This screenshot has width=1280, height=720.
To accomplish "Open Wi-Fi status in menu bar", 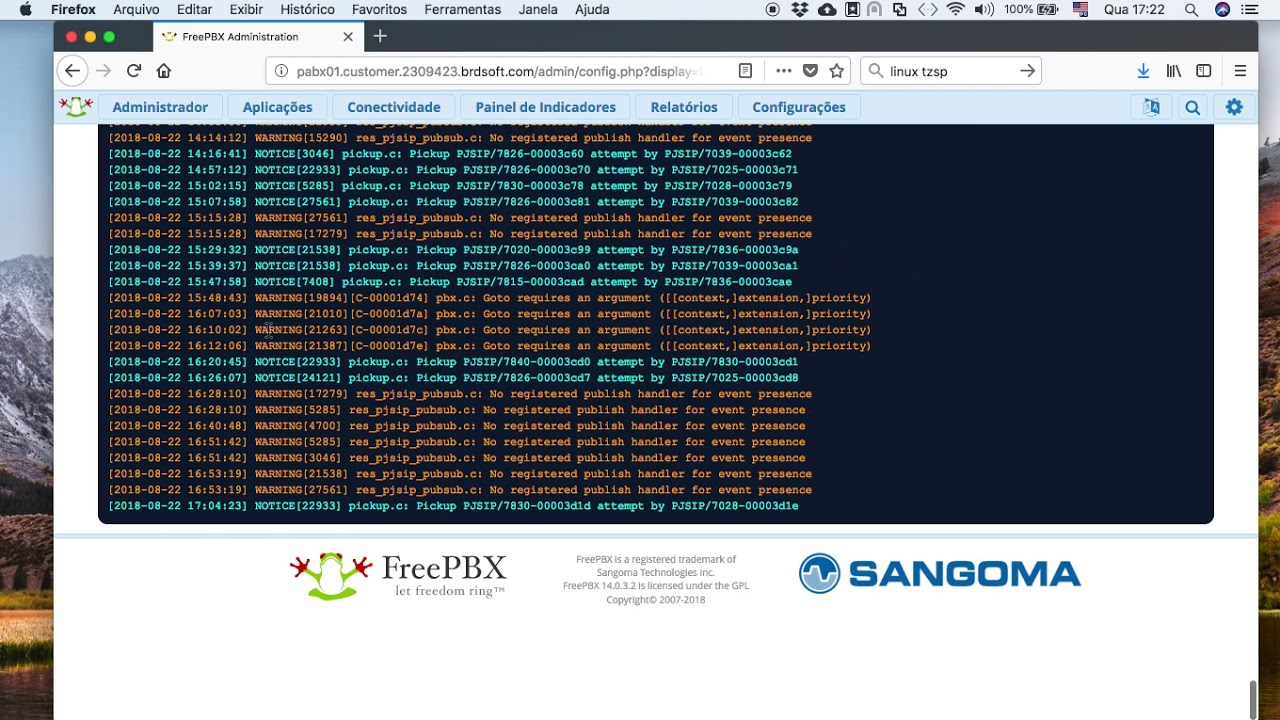I will click(956, 10).
